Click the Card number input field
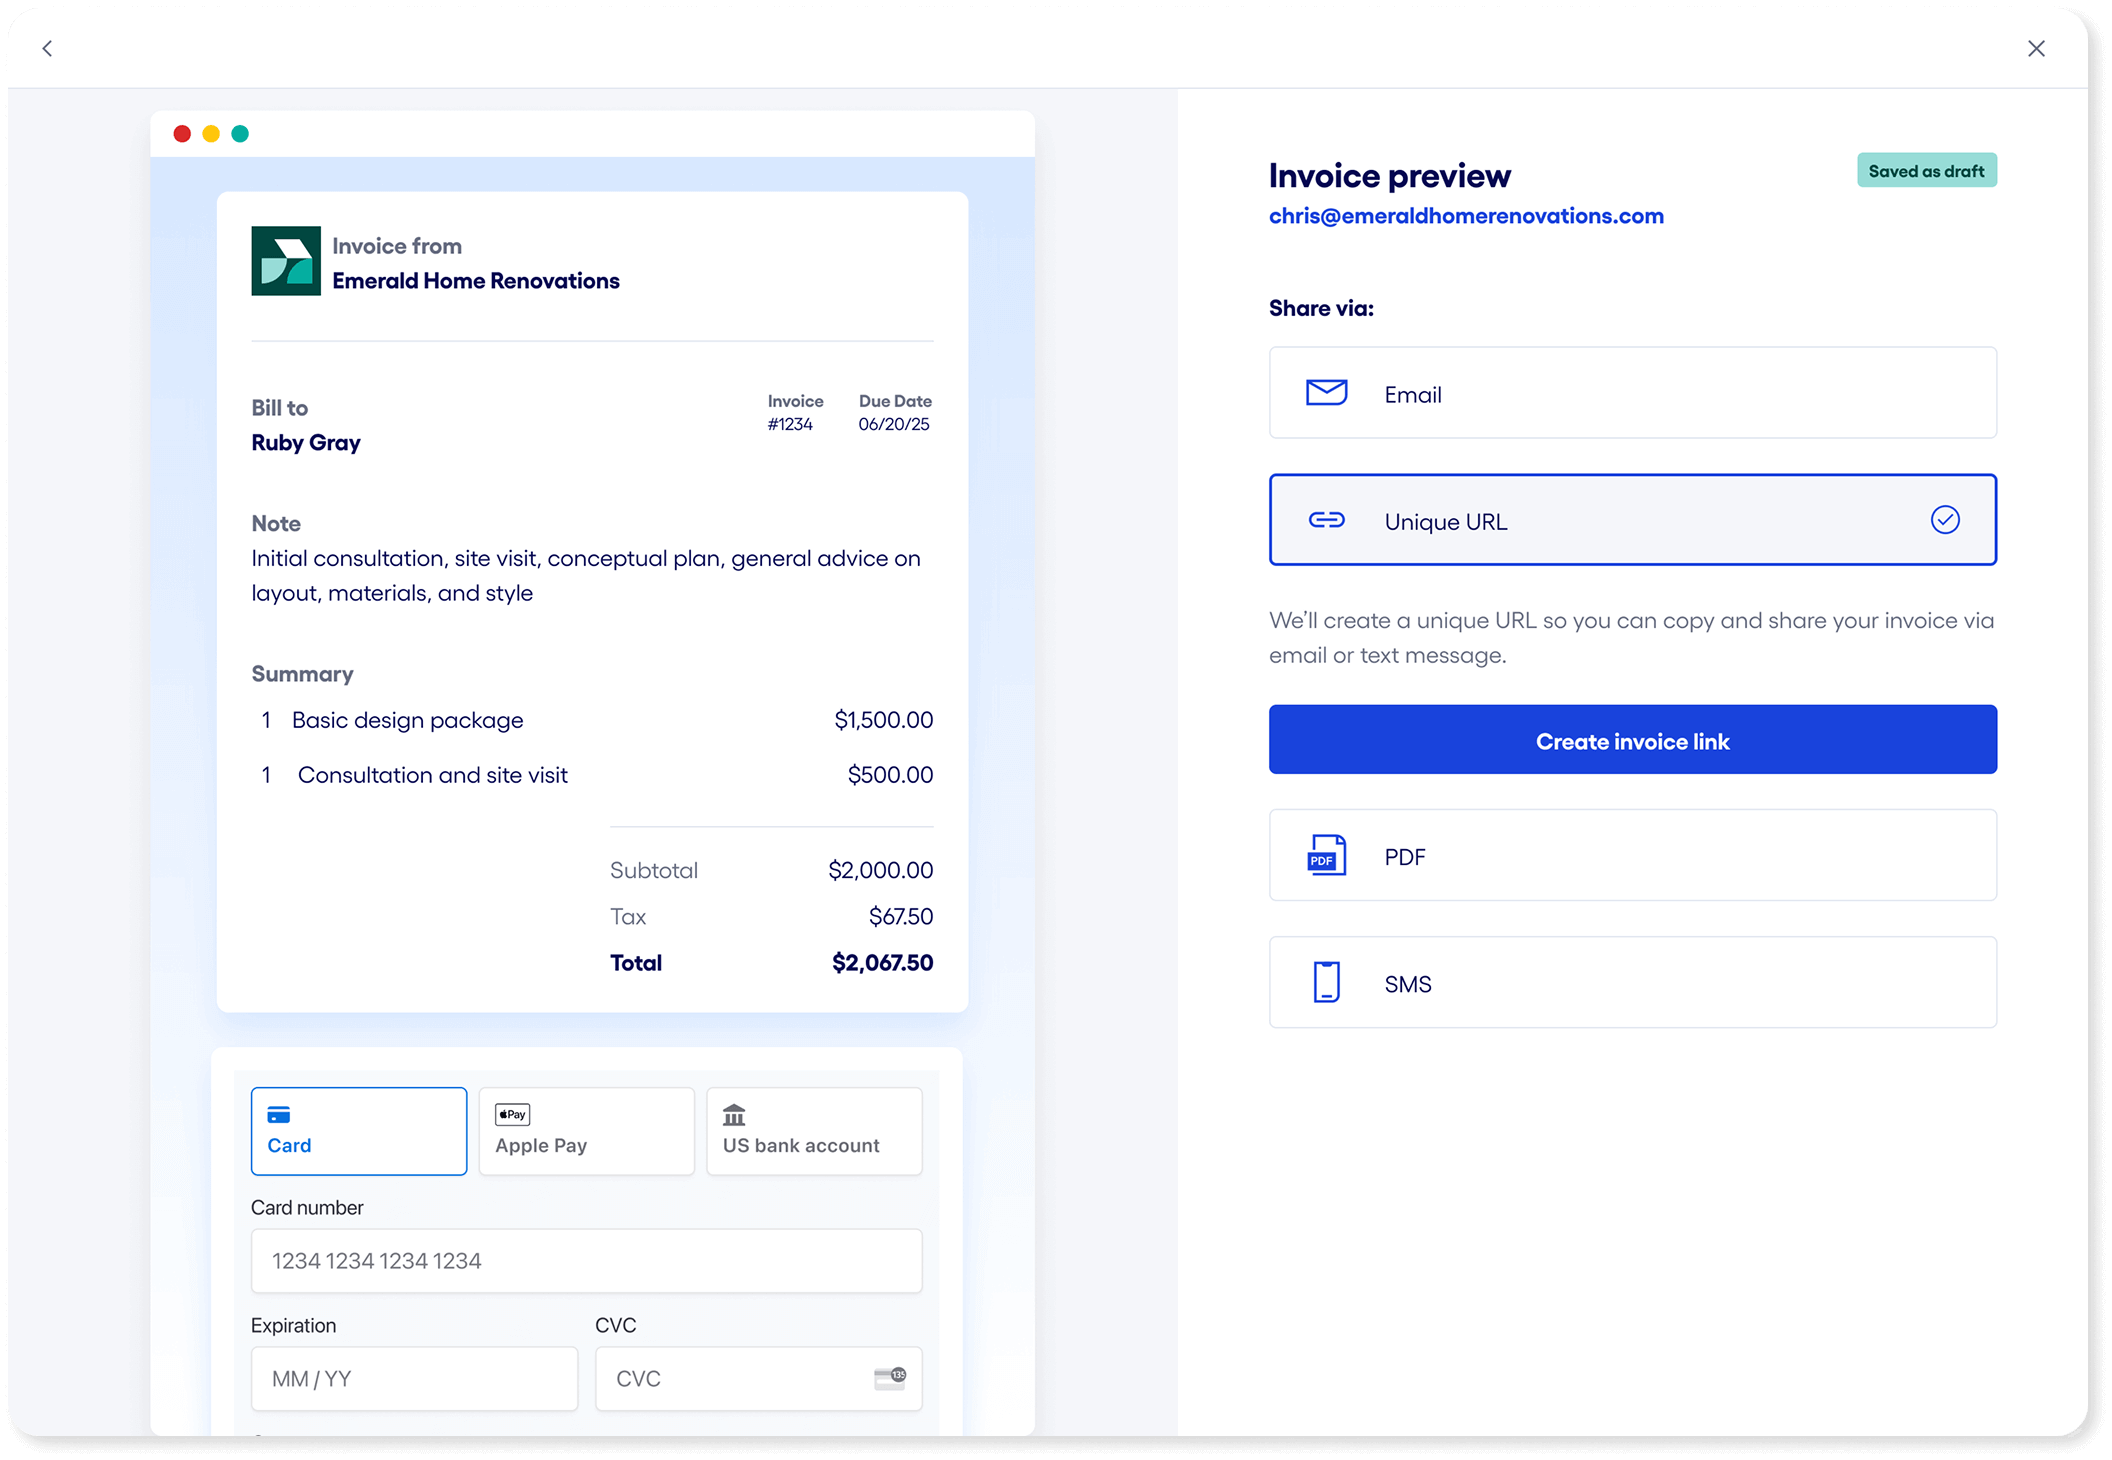The width and height of the screenshot is (2112, 1460). (586, 1261)
